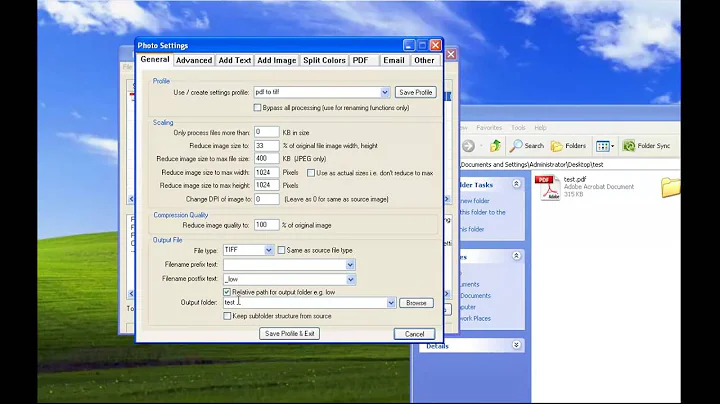Collapse the Other Places panel chevron
Image resolution: width=720 pixels, height=404 pixels.
pos(516,256)
